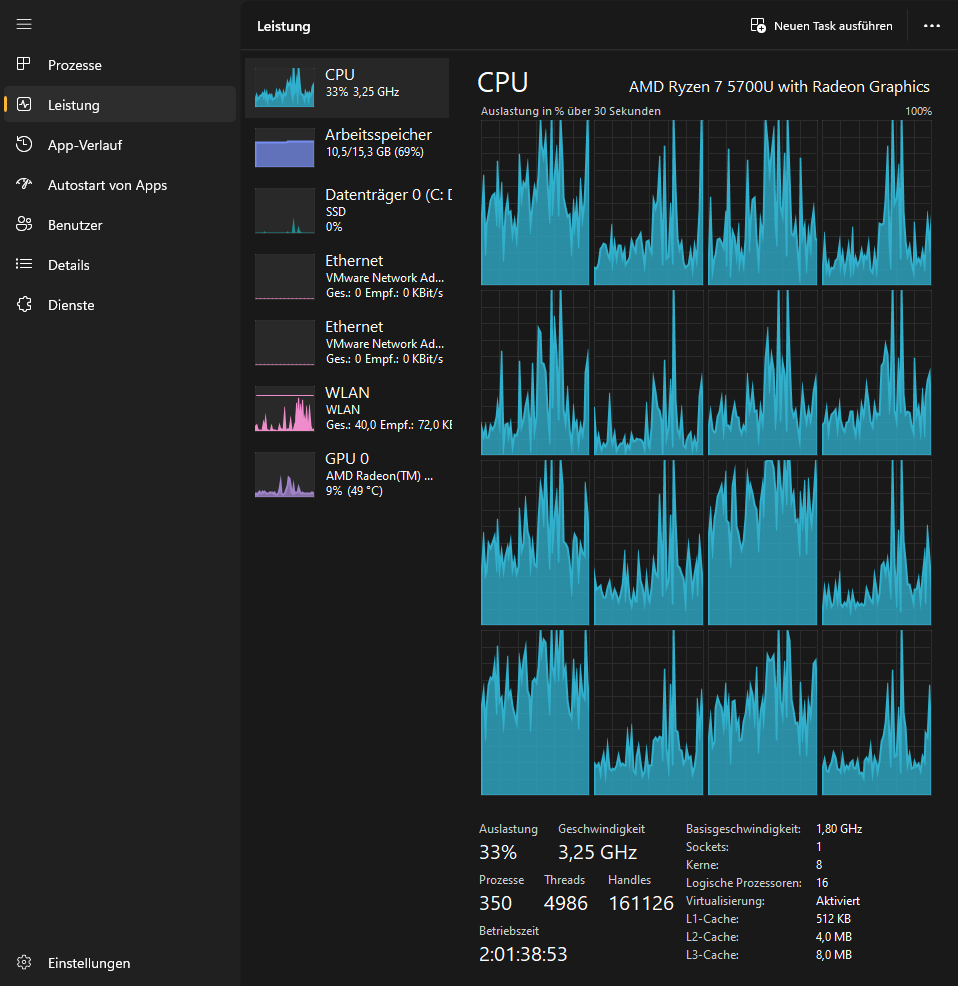Click the Autostart von Apps gauge icon

point(24,184)
